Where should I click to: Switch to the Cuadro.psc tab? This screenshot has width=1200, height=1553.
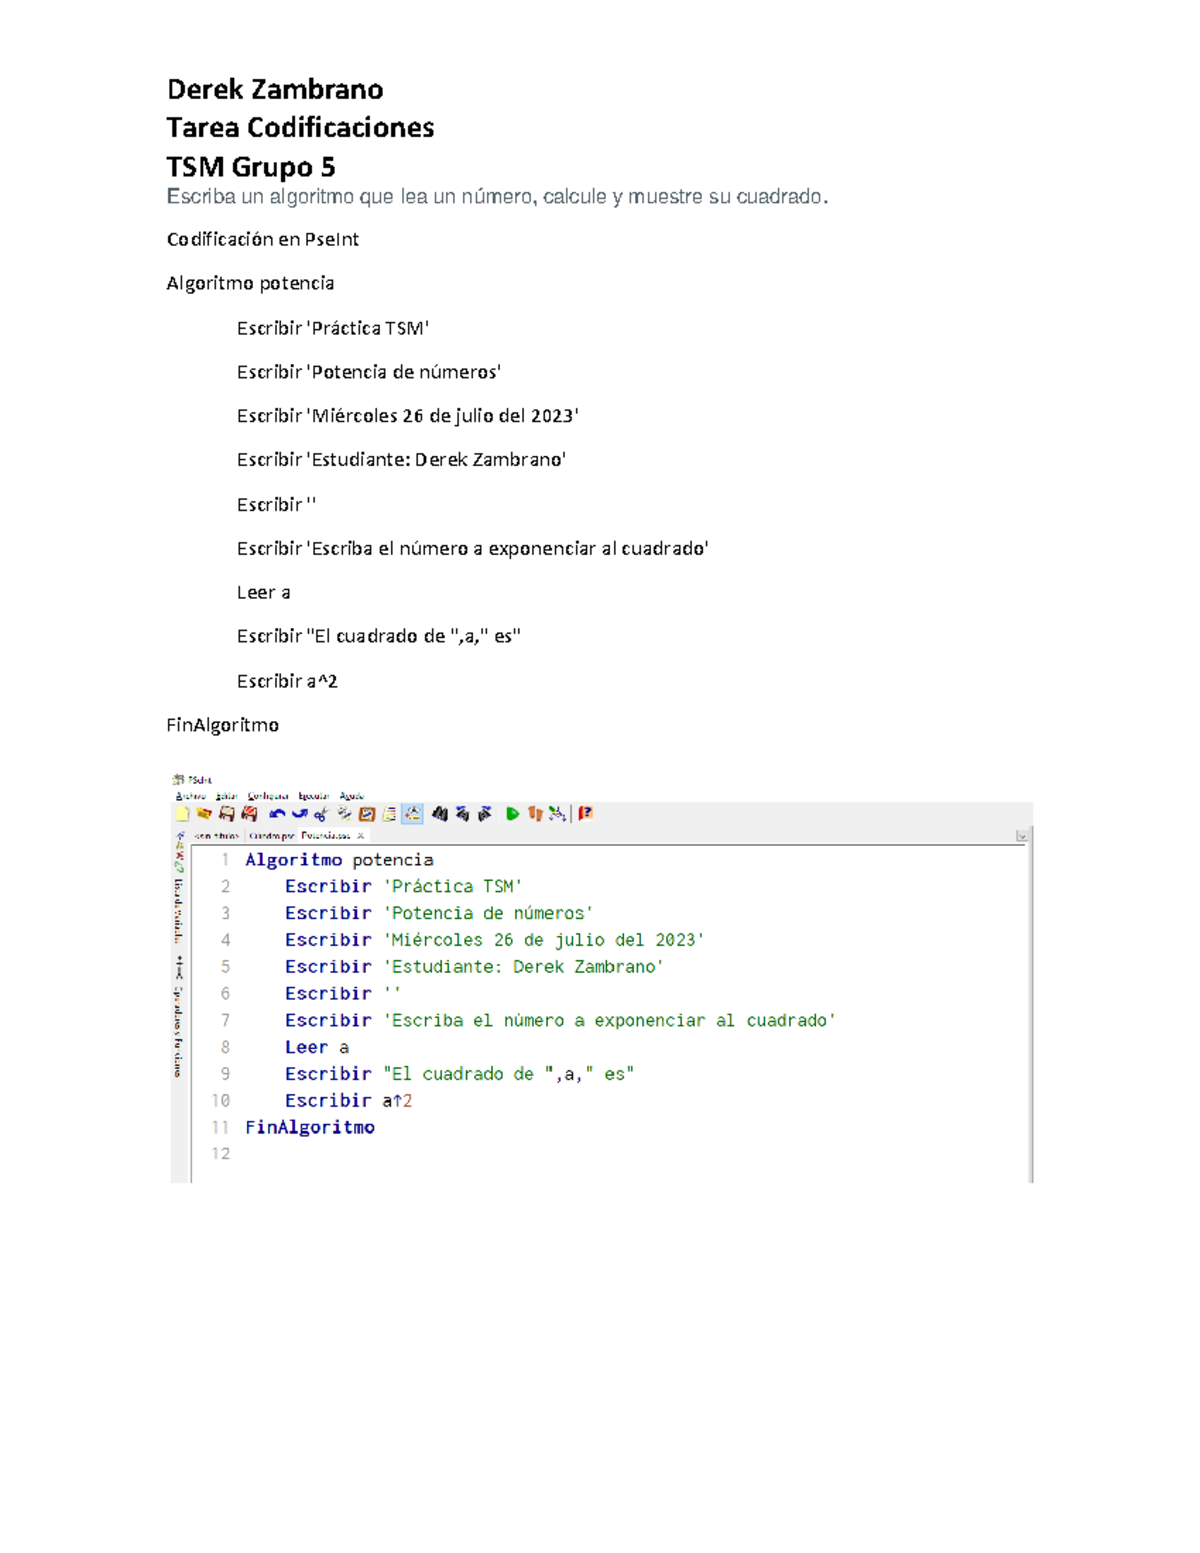pyautogui.click(x=272, y=837)
